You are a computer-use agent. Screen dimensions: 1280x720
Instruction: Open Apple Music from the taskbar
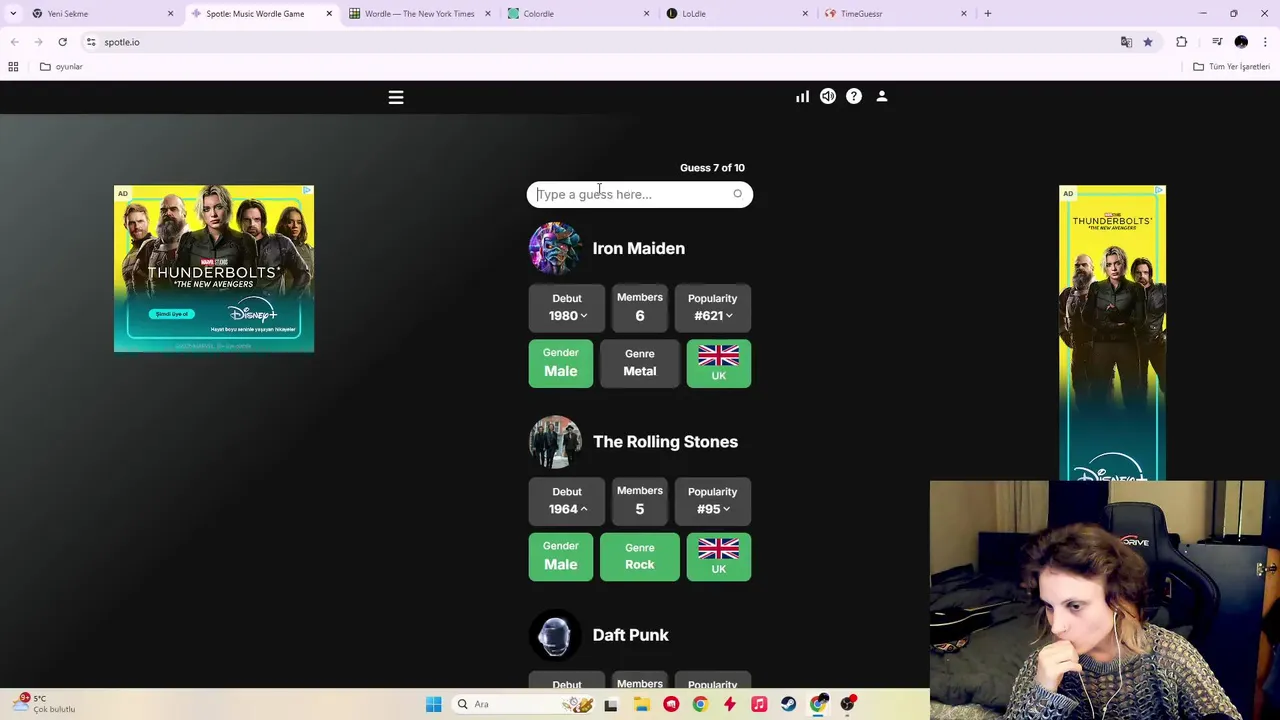[759, 704]
